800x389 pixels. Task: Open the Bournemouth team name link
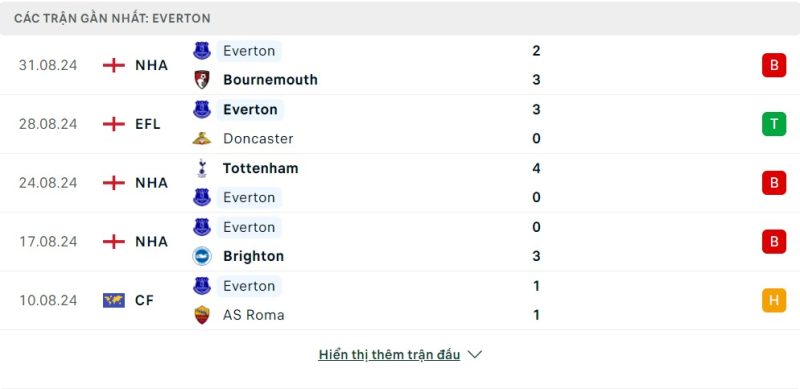[x=270, y=80]
